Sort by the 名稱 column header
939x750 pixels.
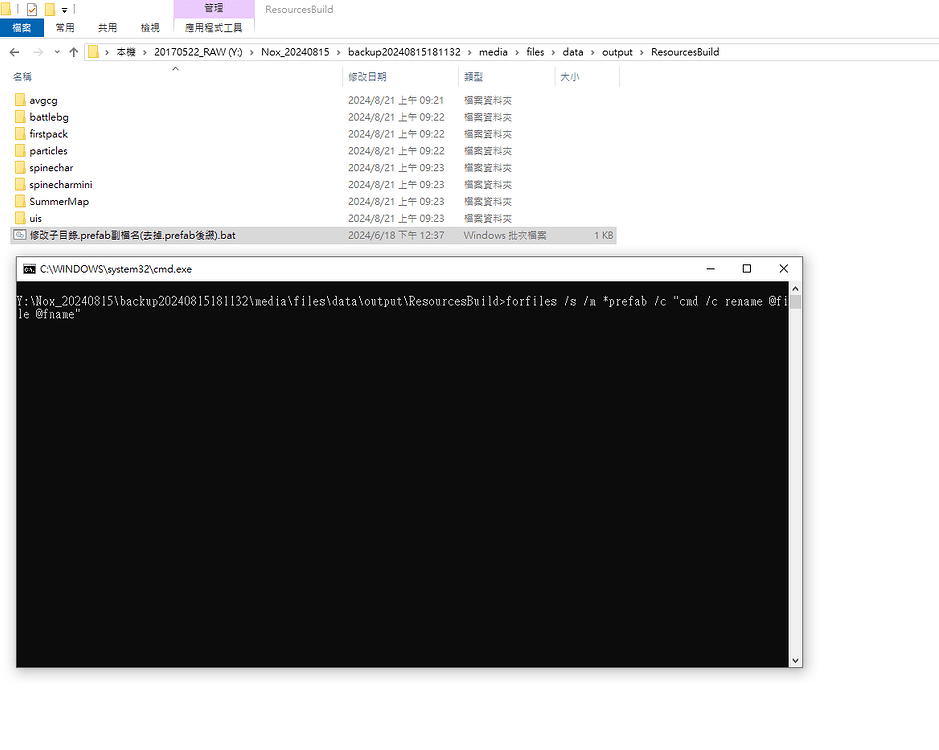pyautogui.click(x=22, y=76)
